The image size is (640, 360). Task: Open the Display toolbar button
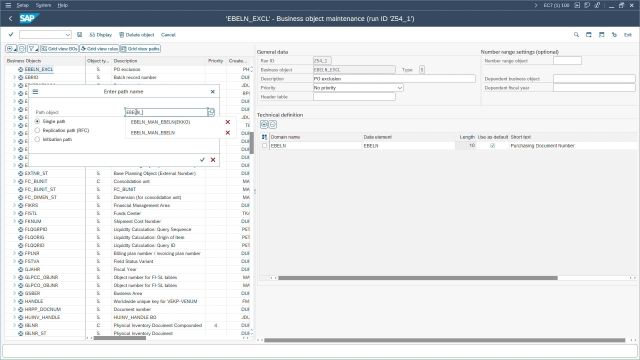(x=100, y=35)
